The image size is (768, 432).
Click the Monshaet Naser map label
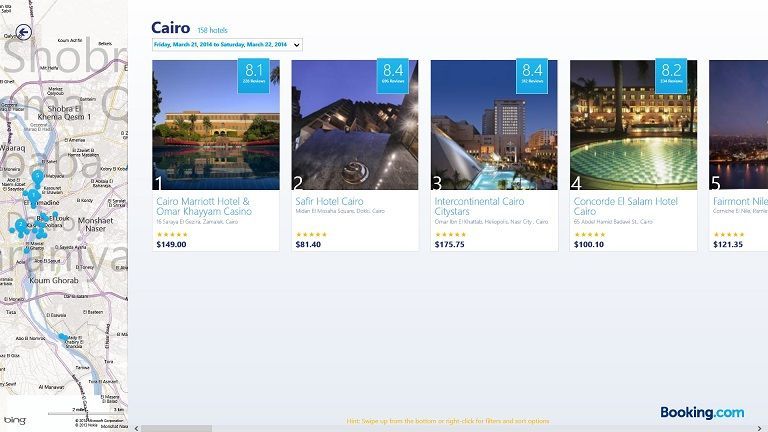coord(96,224)
